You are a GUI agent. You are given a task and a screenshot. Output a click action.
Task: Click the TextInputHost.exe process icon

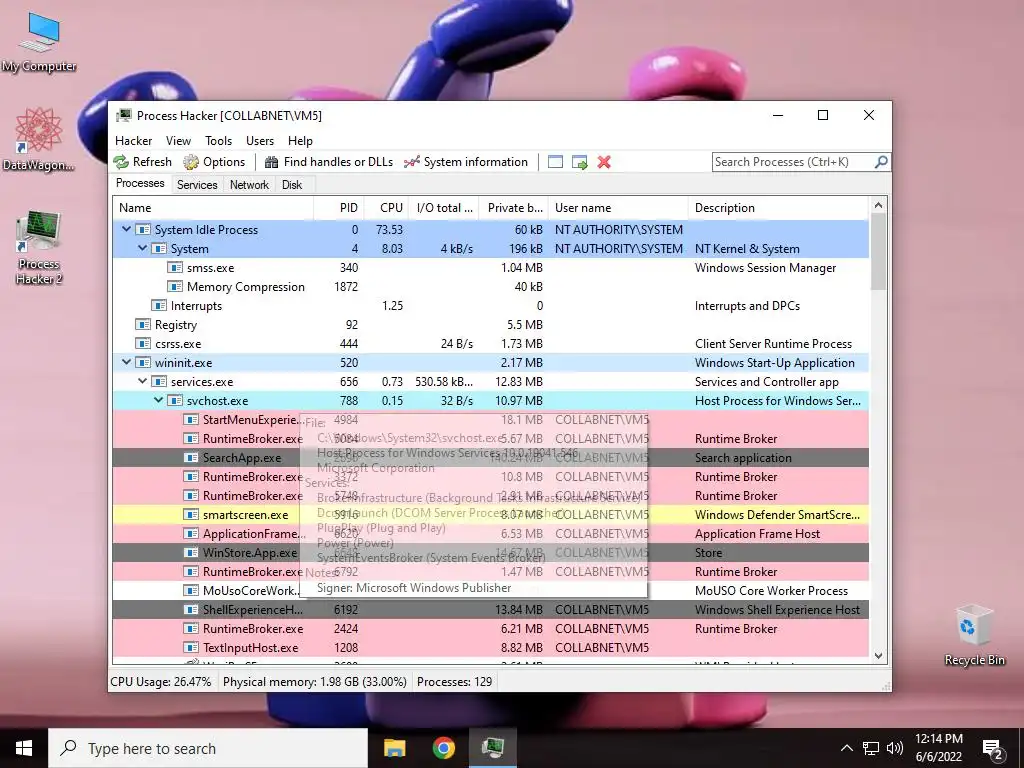[191, 647]
